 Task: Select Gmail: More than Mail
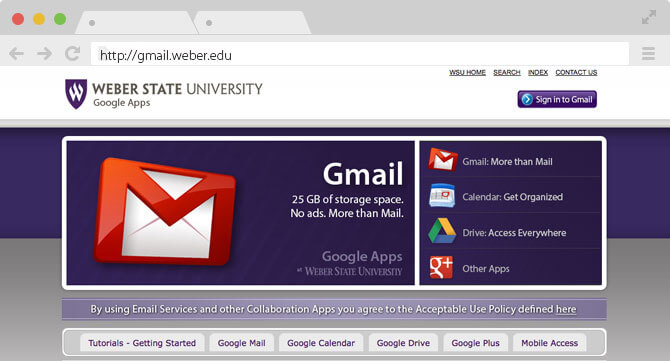click(x=507, y=161)
